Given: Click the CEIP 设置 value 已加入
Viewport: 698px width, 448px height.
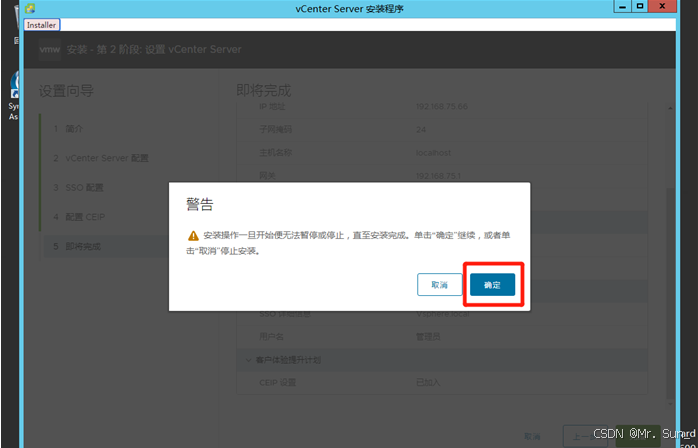Looking at the screenshot, I should tap(428, 383).
